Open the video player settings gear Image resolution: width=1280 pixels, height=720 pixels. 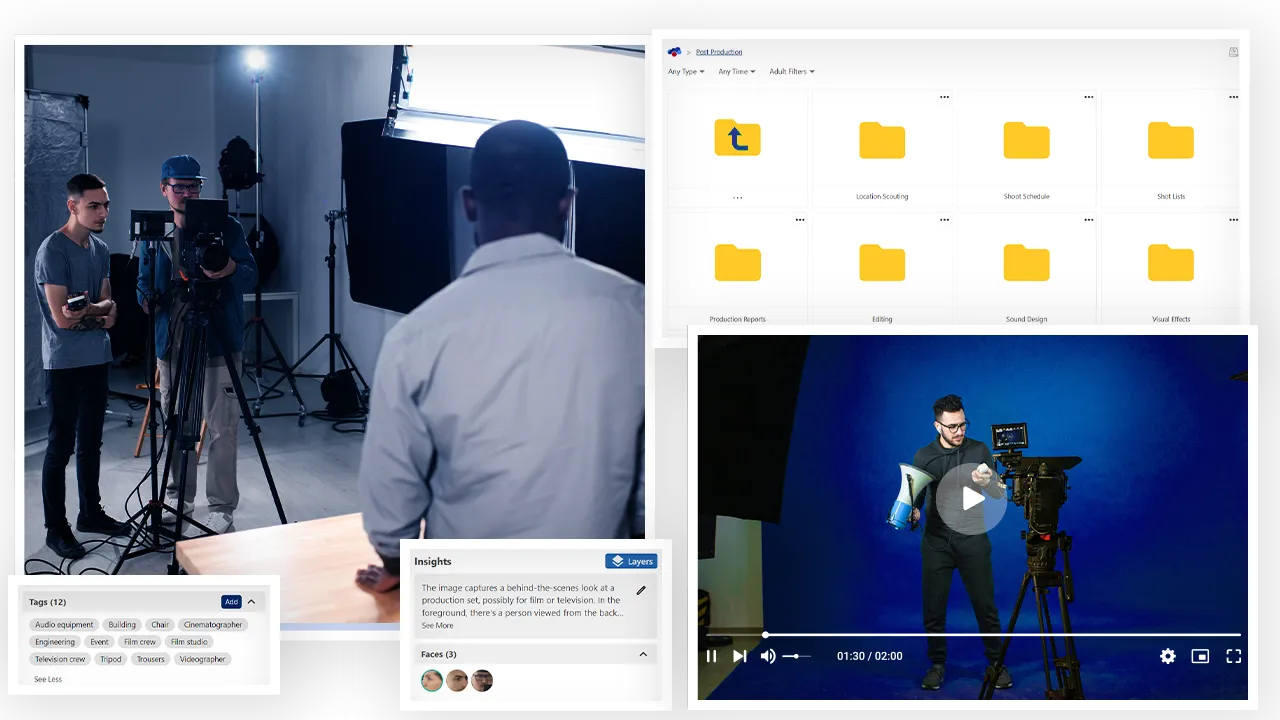(1167, 656)
